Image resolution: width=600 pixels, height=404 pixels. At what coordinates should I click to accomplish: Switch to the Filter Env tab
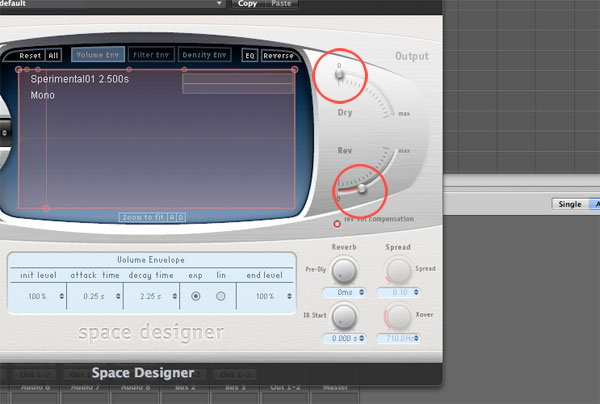pos(151,55)
